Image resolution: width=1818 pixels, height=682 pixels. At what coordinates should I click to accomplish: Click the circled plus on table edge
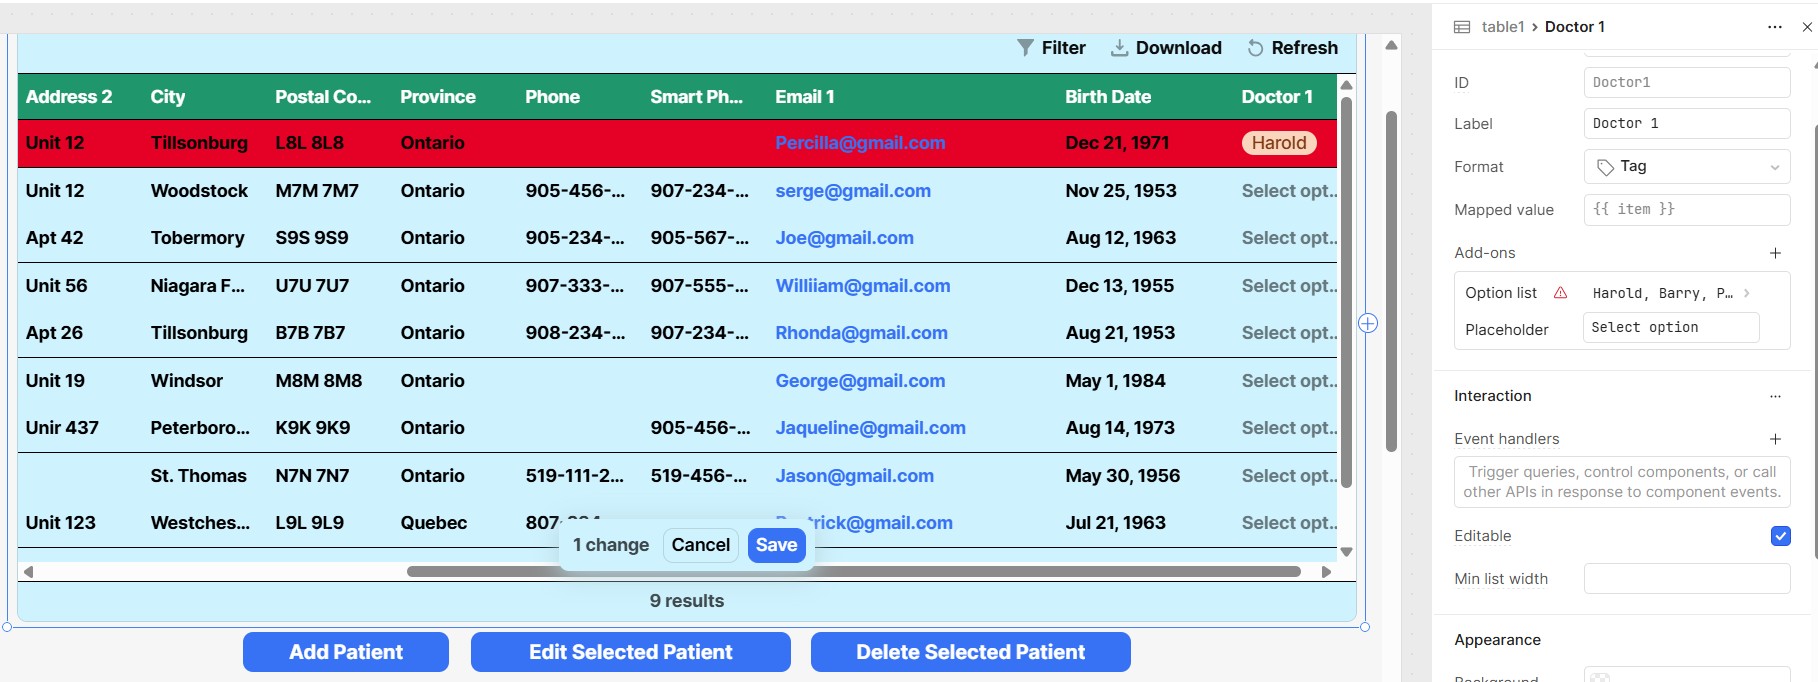point(1368,323)
